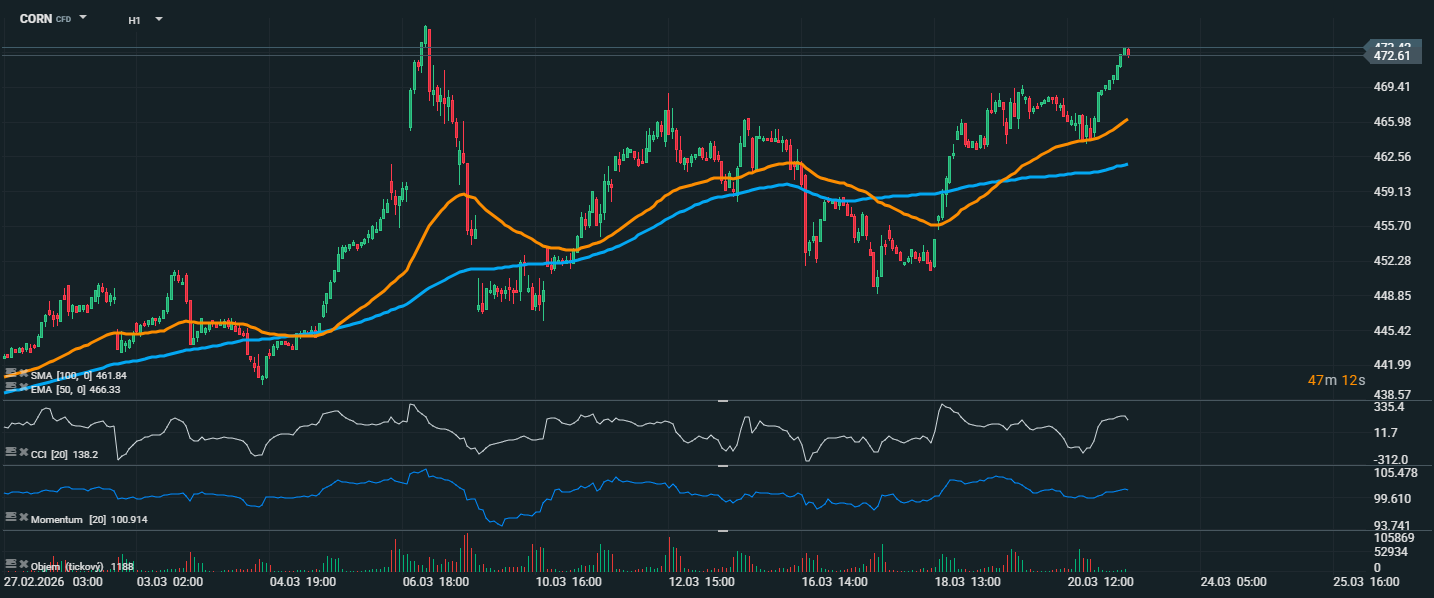Open settings icon for SMA indicator

[x=10, y=374]
